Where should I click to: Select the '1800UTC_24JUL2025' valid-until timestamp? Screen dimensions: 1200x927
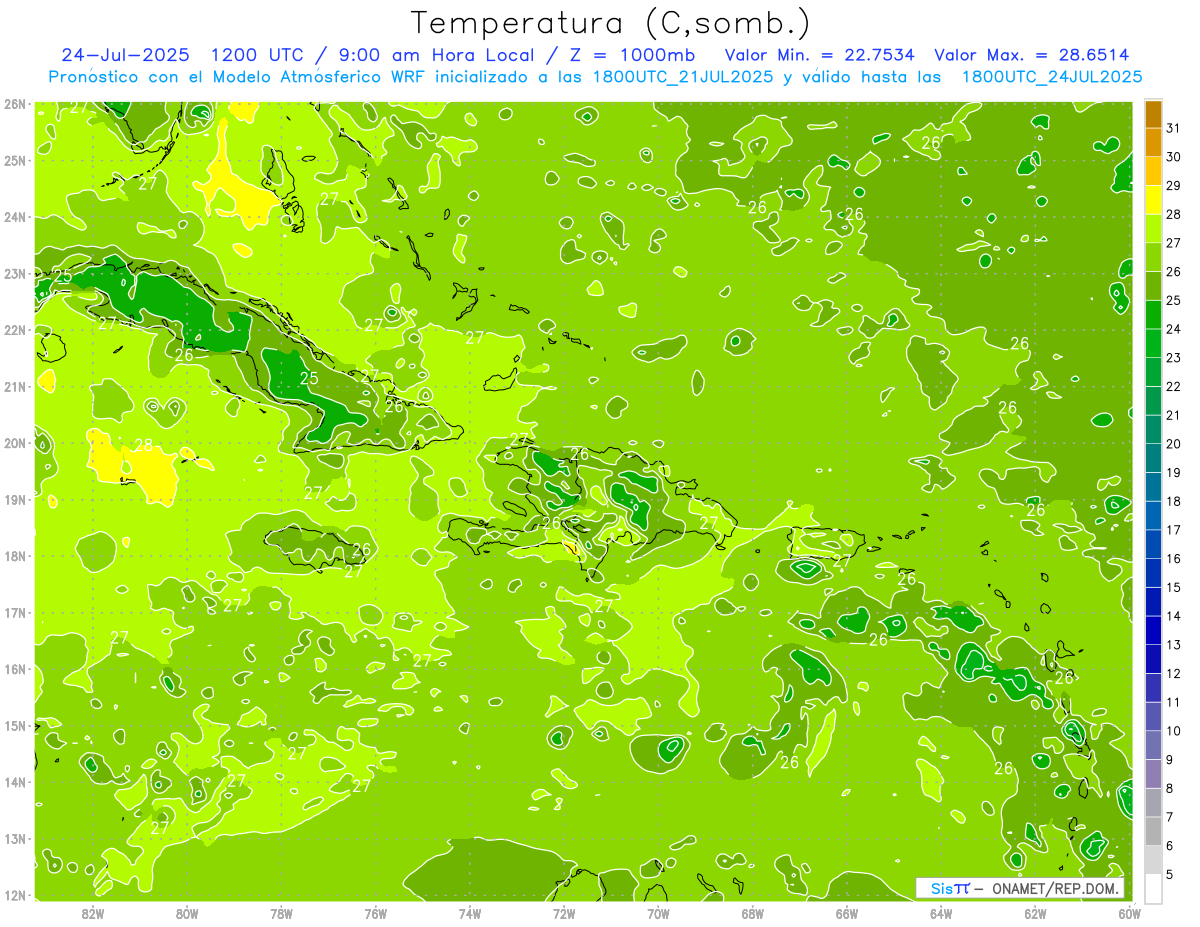coord(1051,76)
